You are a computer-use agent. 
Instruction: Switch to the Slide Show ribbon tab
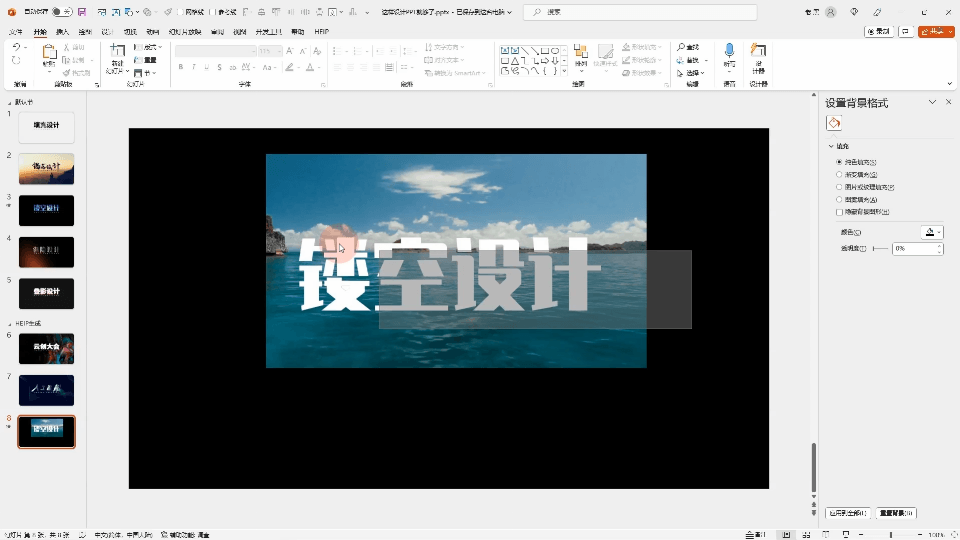point(184,32)
